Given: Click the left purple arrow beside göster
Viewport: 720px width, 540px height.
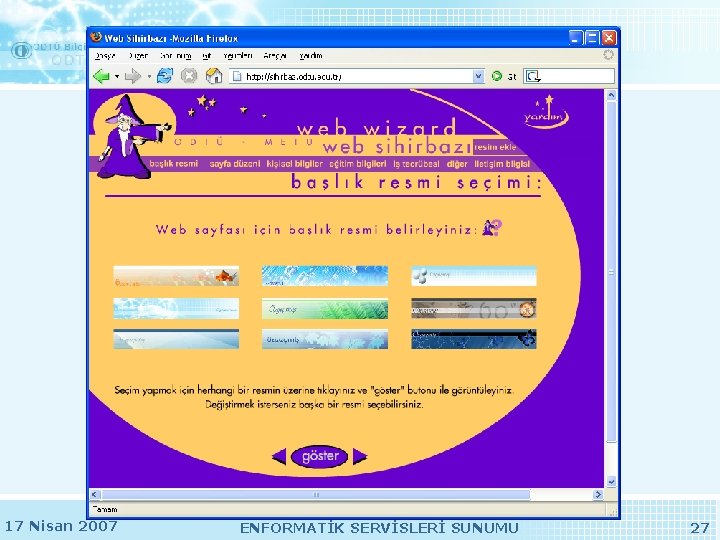Looking at the screenshot, I should coord(279,456).
